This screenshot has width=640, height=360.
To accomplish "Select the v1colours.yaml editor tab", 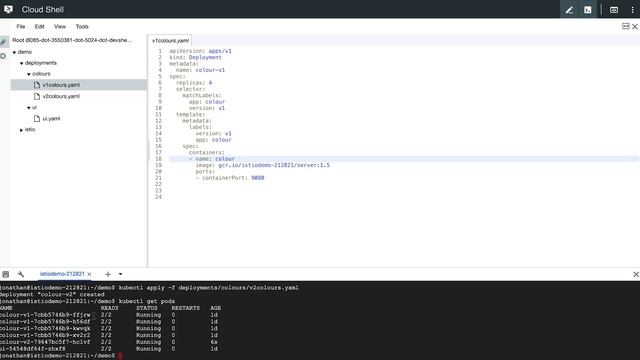I will point(170,40).
